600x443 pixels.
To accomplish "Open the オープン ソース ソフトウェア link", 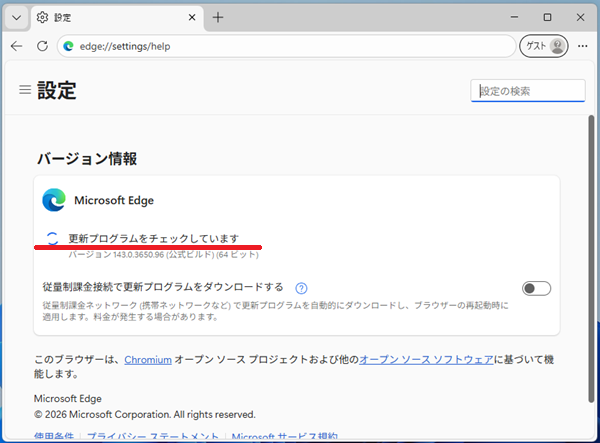I will (426, 359).
